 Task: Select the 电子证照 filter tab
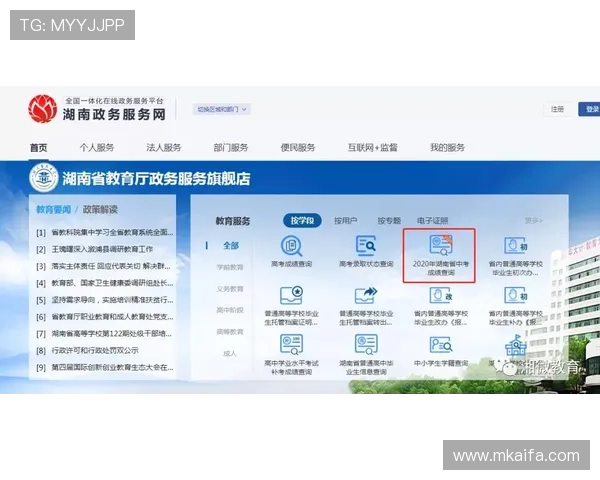[x=432, y=221]
